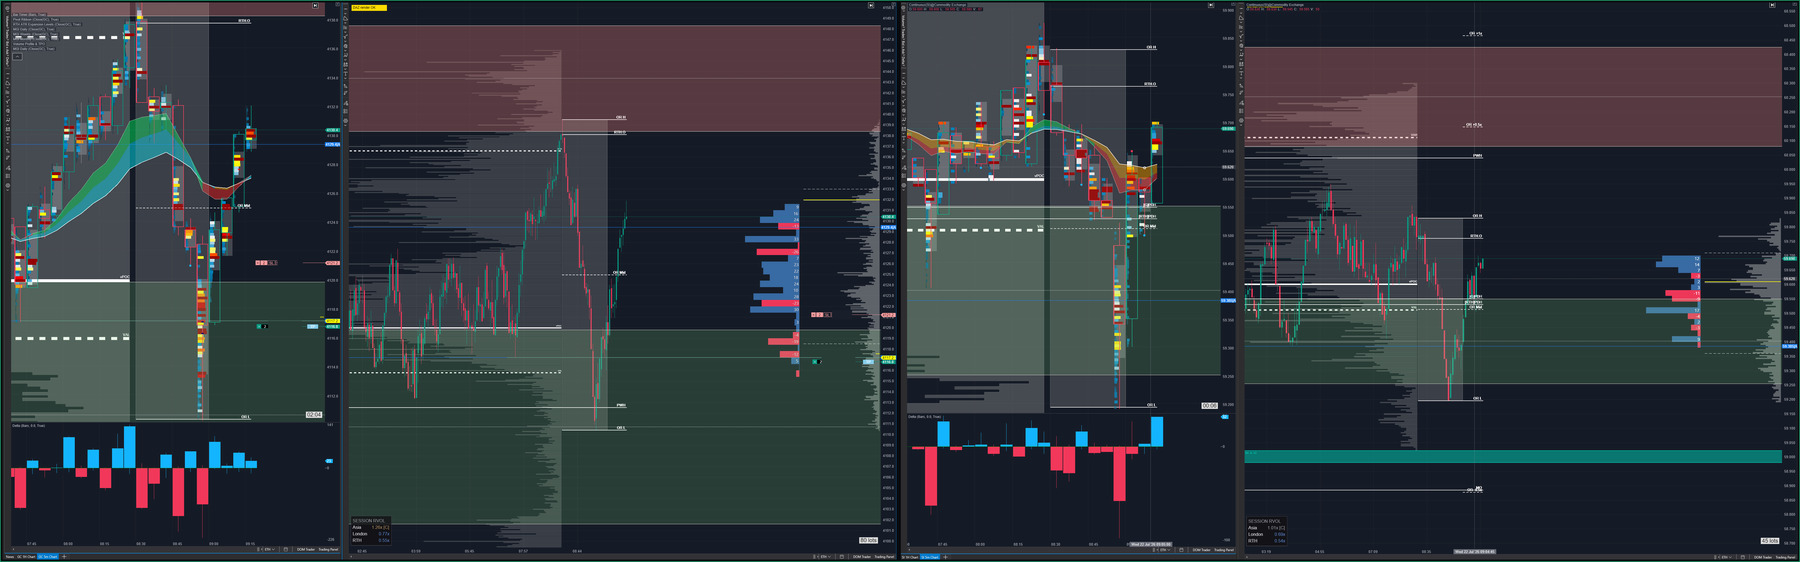
Task: Collapse the indicator legend in first GC chart
Action: pyautogui.click(x=18, y=56)
